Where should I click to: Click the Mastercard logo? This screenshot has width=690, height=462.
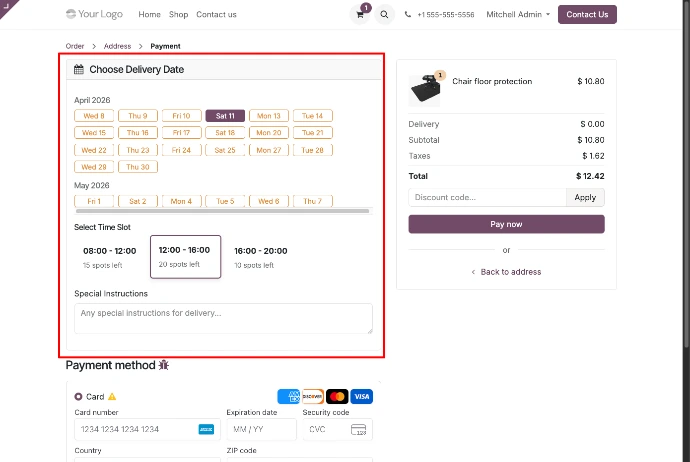(337, 396)
